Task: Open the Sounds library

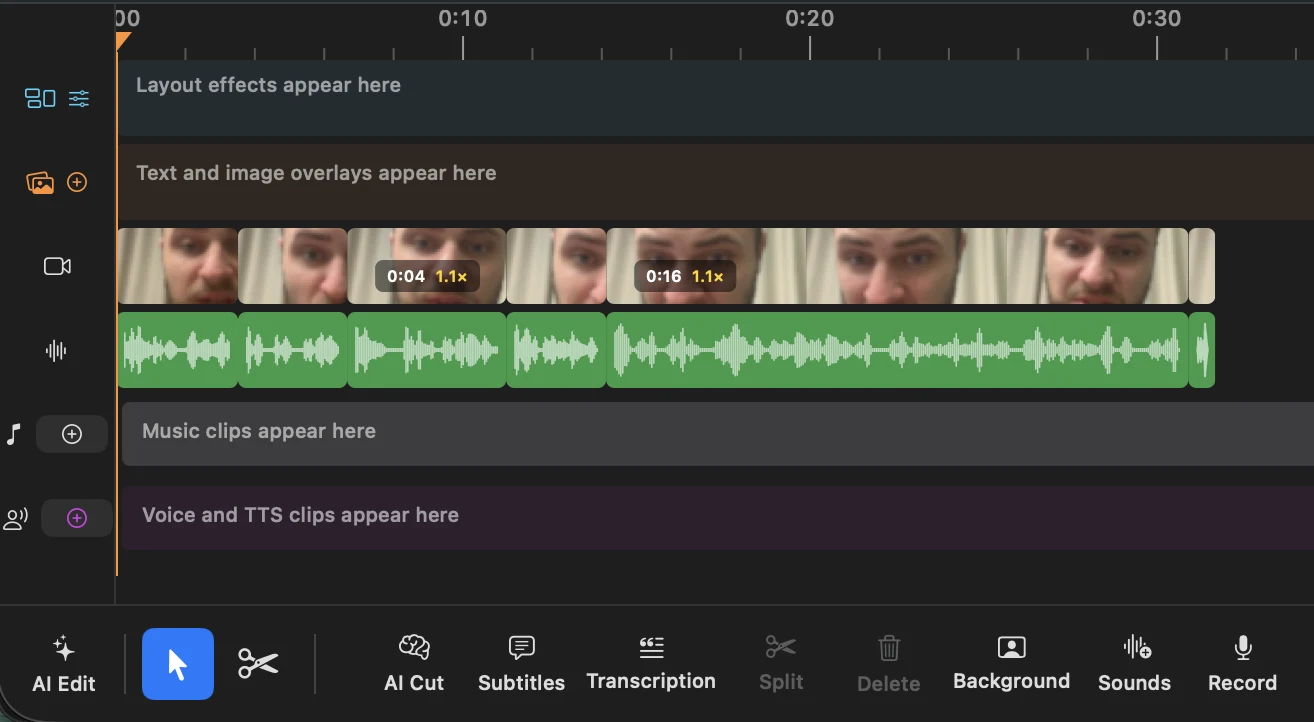Action: tap(1134, 664)
